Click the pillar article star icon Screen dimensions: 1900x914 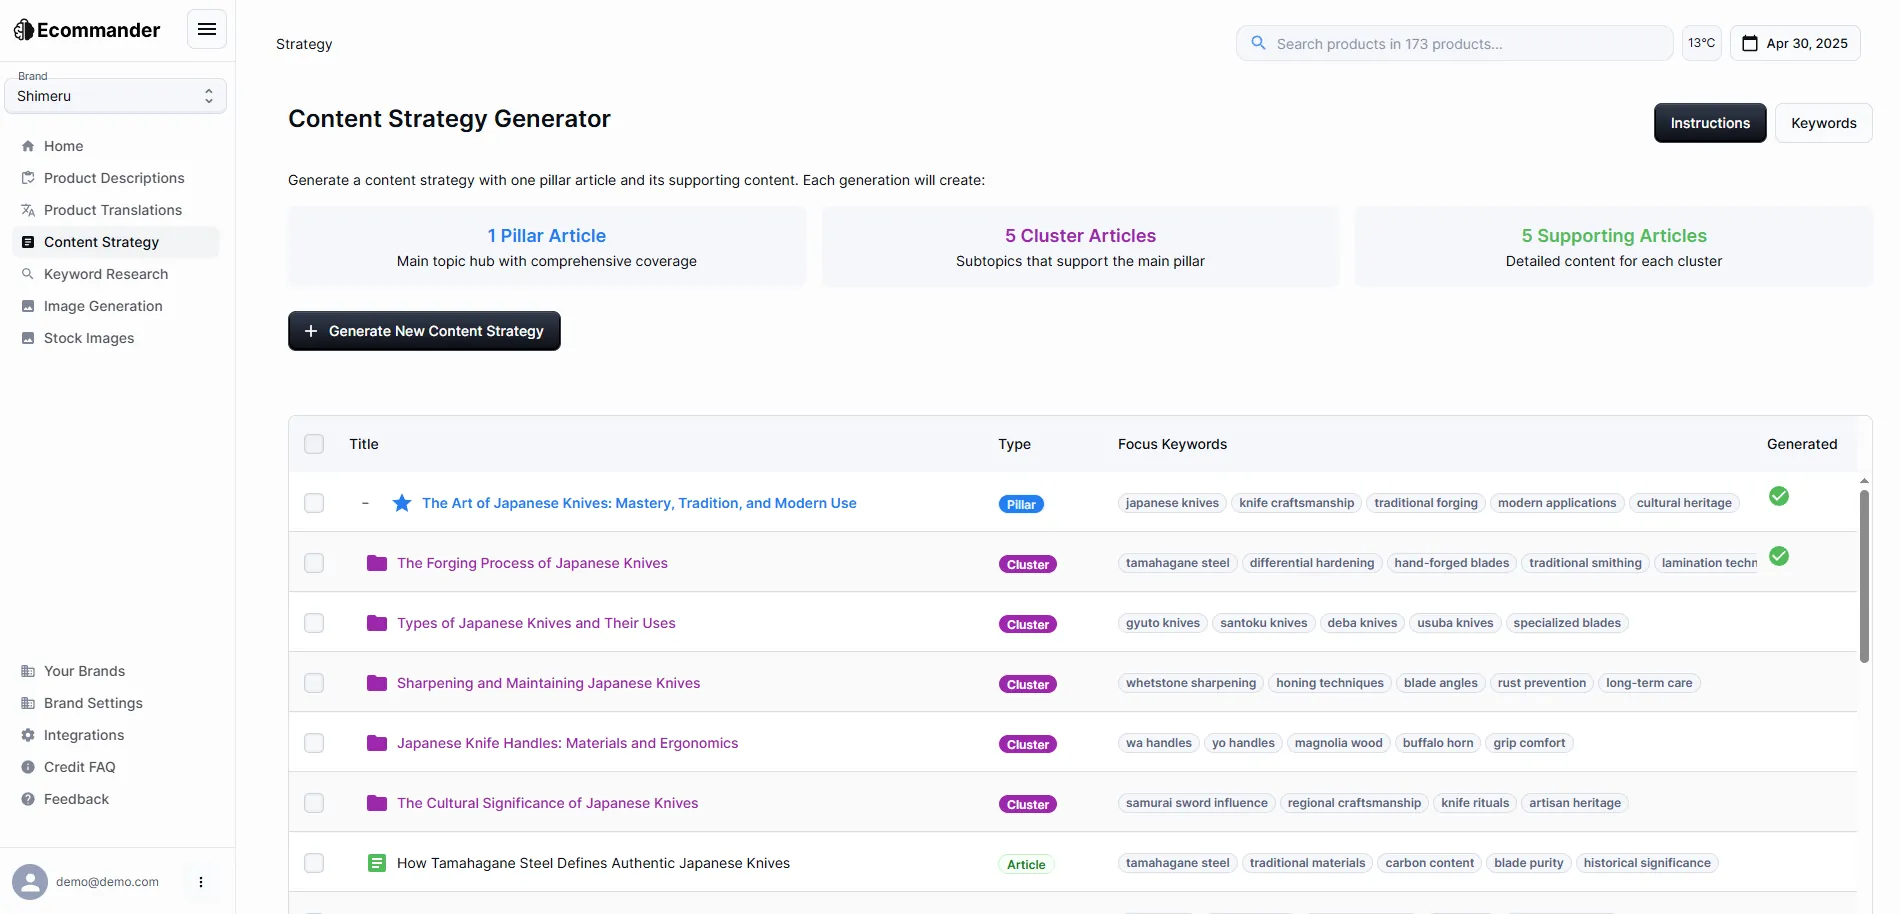(x=402, y=503)
